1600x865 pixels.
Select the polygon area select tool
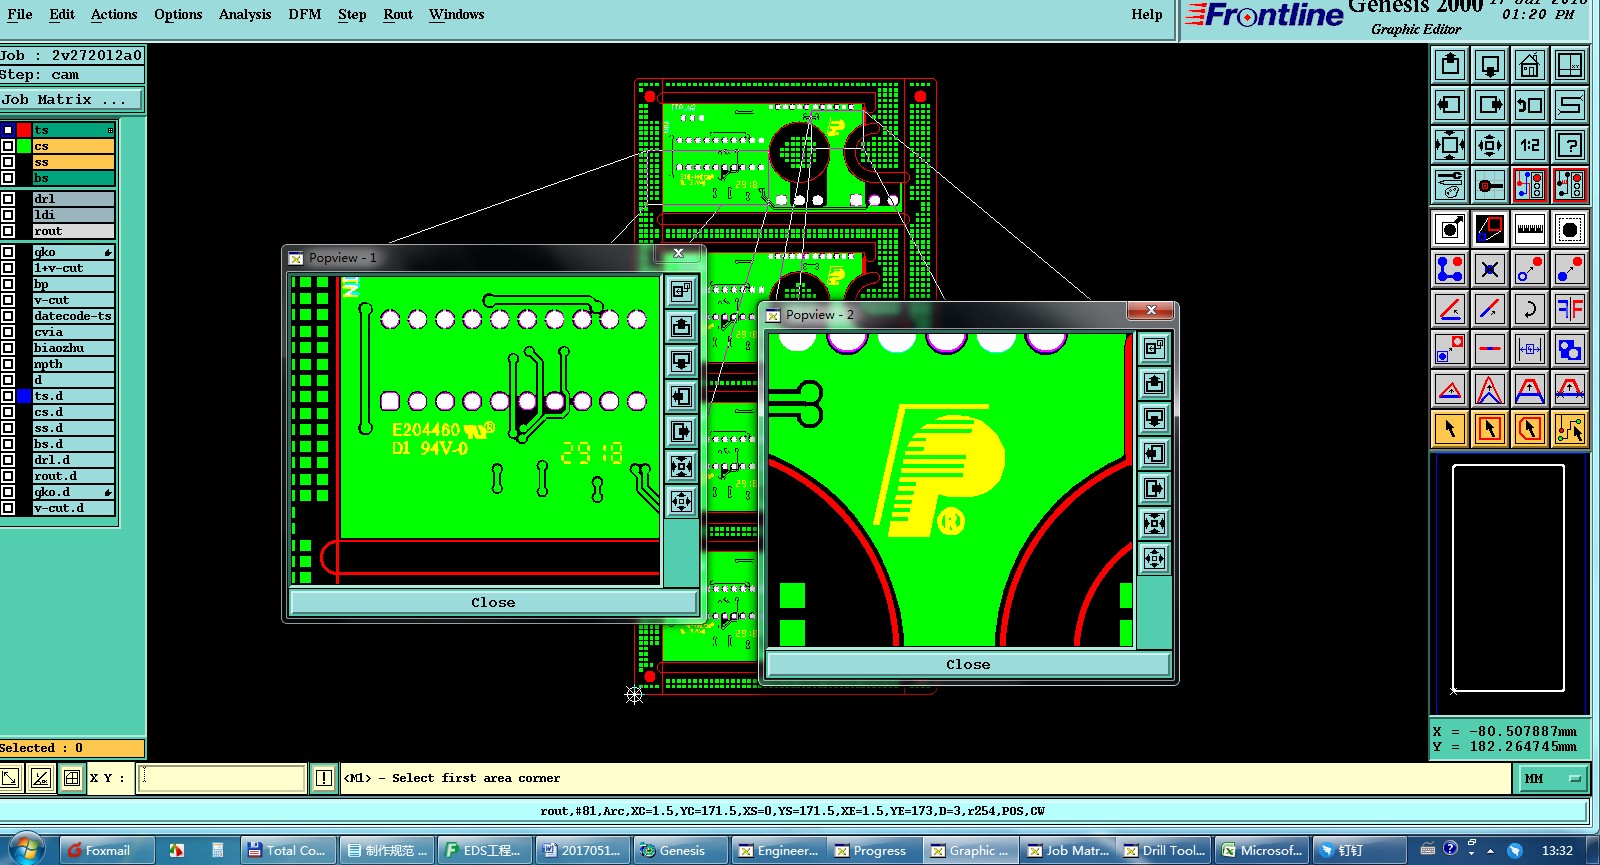pos(1530,429)
